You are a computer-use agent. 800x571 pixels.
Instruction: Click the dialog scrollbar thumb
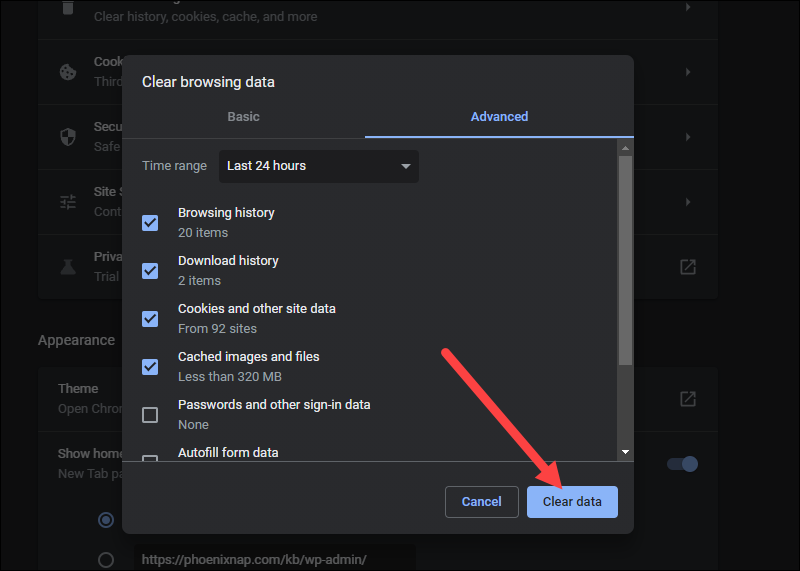(626, 261)
